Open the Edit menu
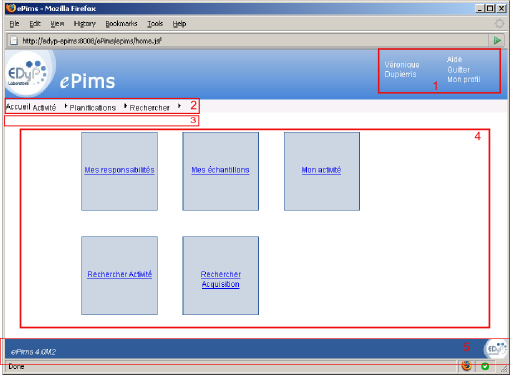Image resolution: width=510 pixels, height=375 pixels. point(35,24)
